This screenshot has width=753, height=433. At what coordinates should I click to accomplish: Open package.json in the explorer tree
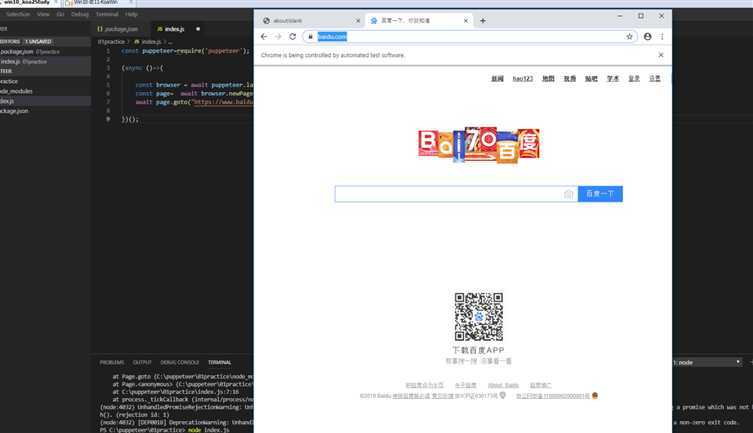click(45, 111)
